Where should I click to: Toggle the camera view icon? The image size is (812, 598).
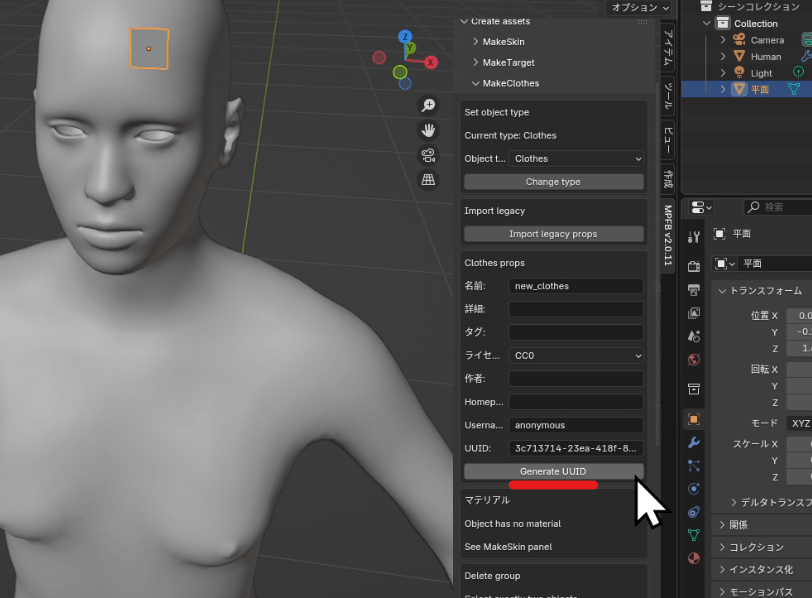[x=428, y=155]
